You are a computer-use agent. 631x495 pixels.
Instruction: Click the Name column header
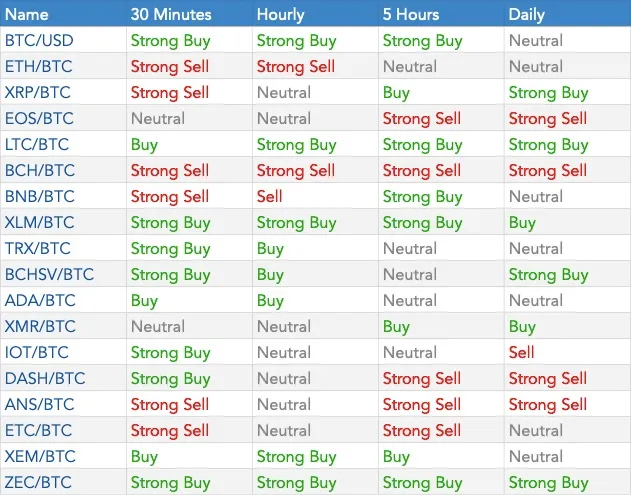coord(27,14)
